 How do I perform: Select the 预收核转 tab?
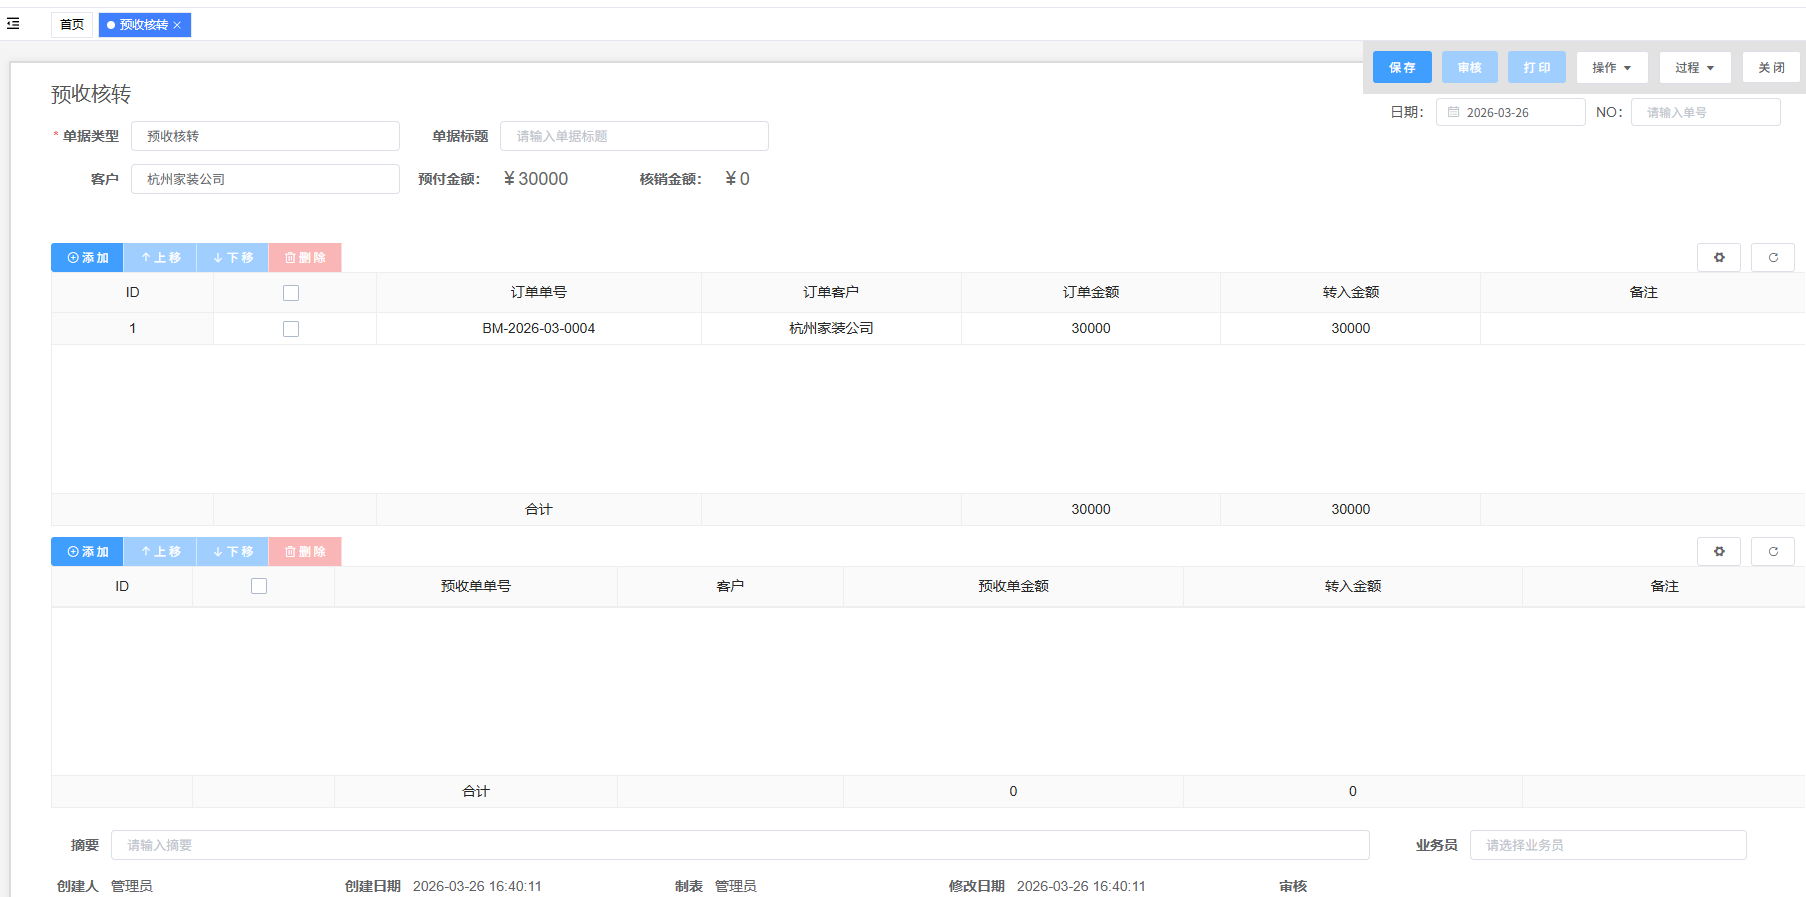[x=142, y=25]
